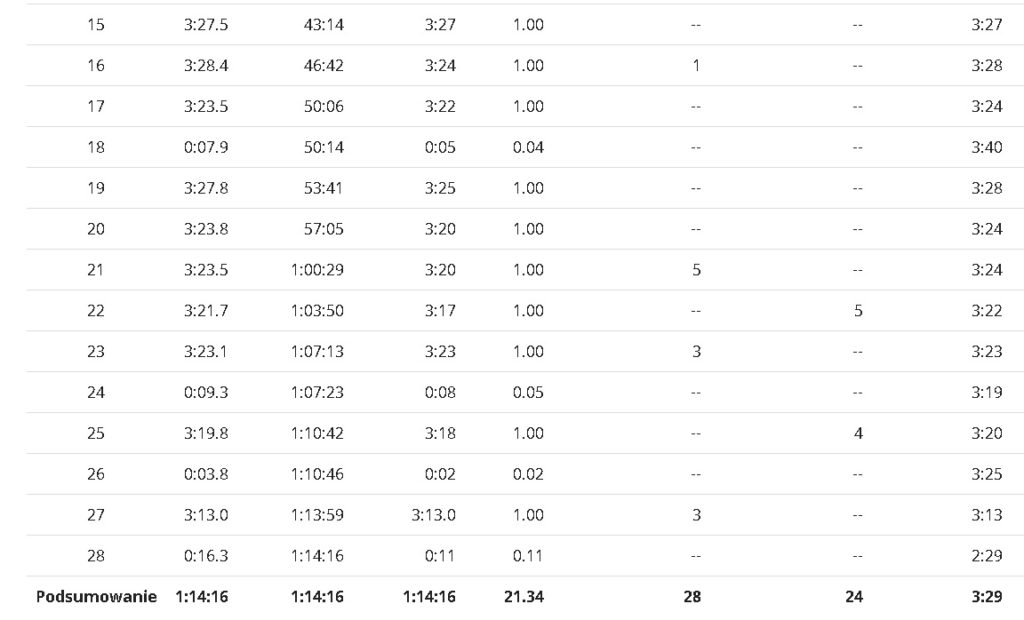Select lap 27 moving time 3:13.0
This screenshot has width=1024, height=620.
(433, 515)
